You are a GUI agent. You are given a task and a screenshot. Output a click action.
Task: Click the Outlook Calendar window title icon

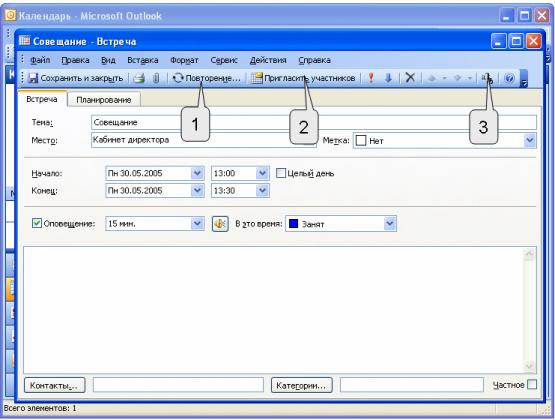(10, 15)
